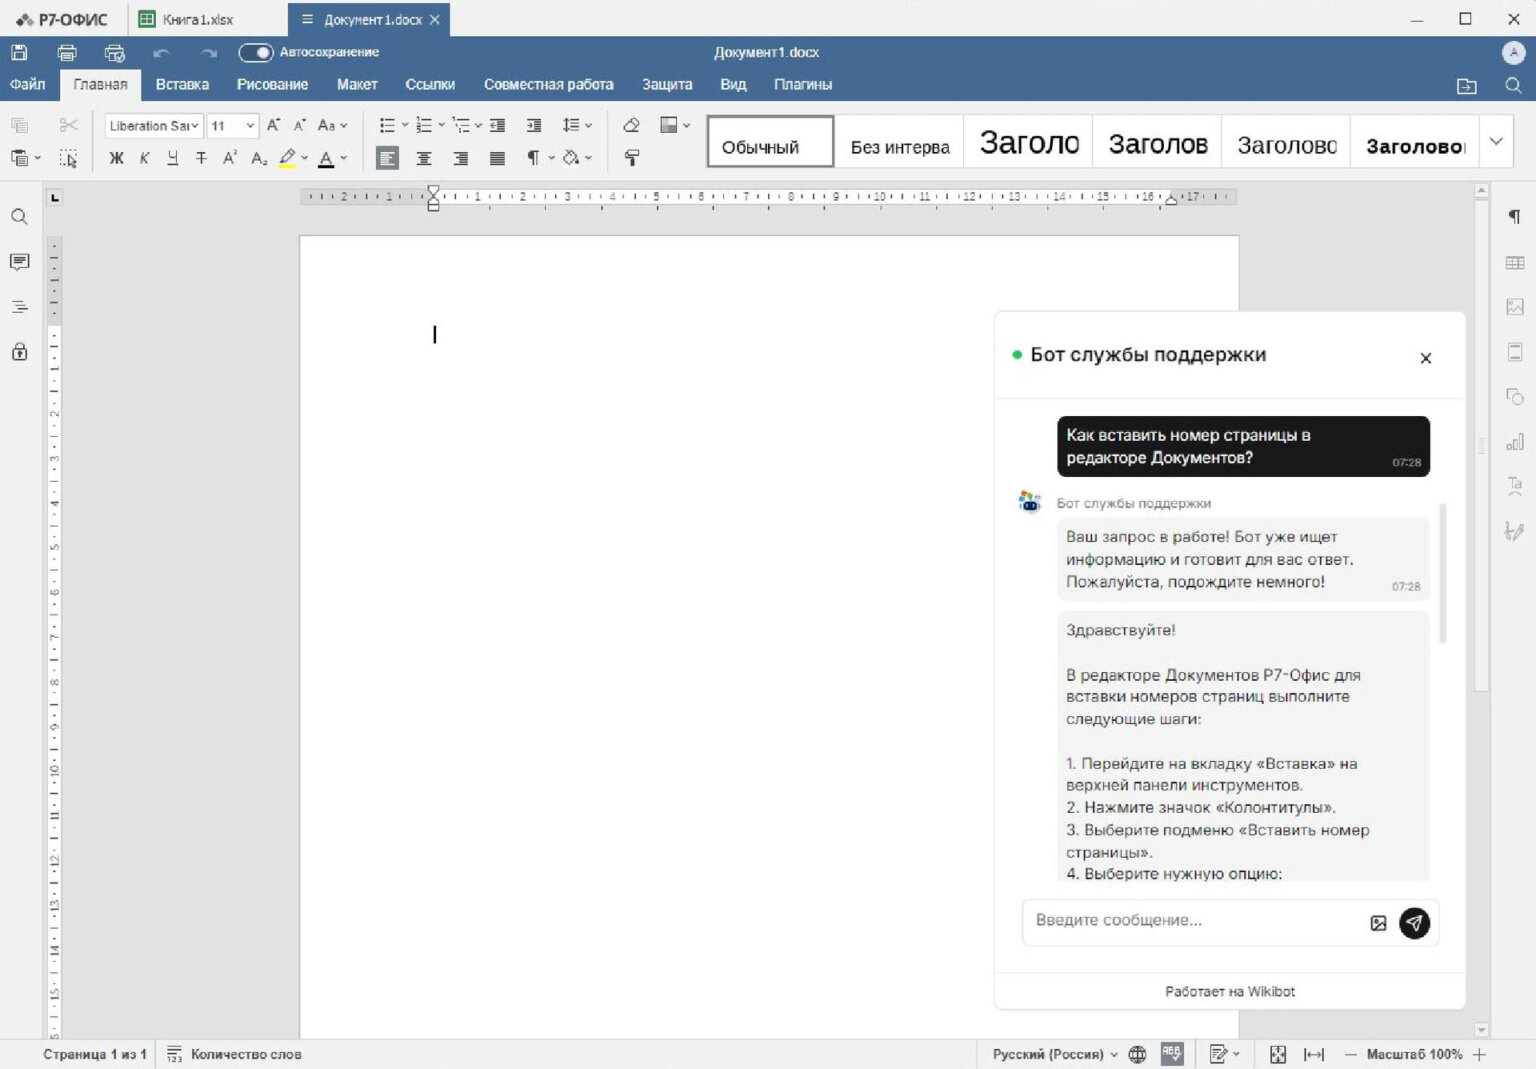Switch to the Вставка ribbon tab
Screen dimensions: 1536x1069
coord(182,85)
